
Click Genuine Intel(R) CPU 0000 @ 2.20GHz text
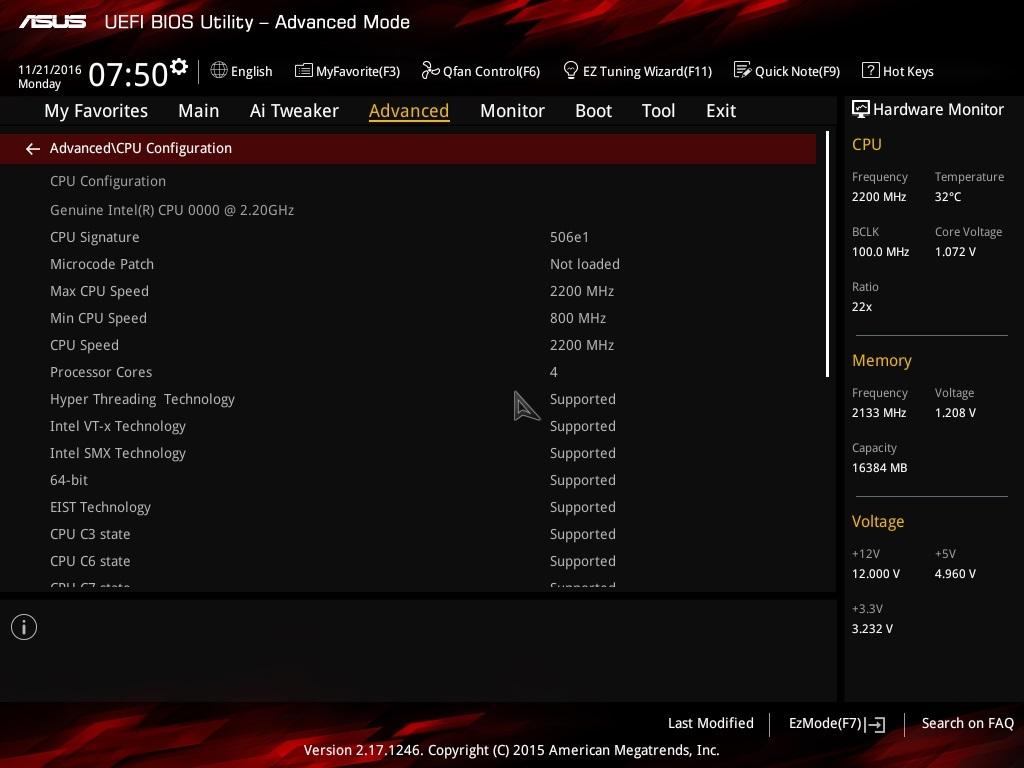[172, 210]
